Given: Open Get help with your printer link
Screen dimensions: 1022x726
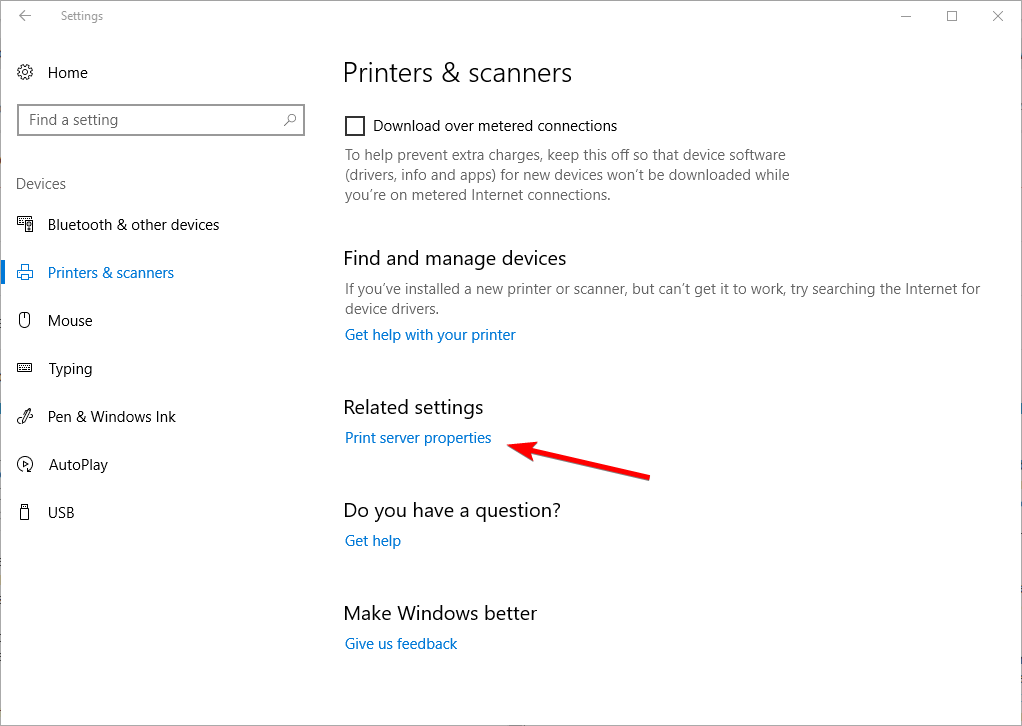Looking at the screenshot, I should [x=430, y=335].
